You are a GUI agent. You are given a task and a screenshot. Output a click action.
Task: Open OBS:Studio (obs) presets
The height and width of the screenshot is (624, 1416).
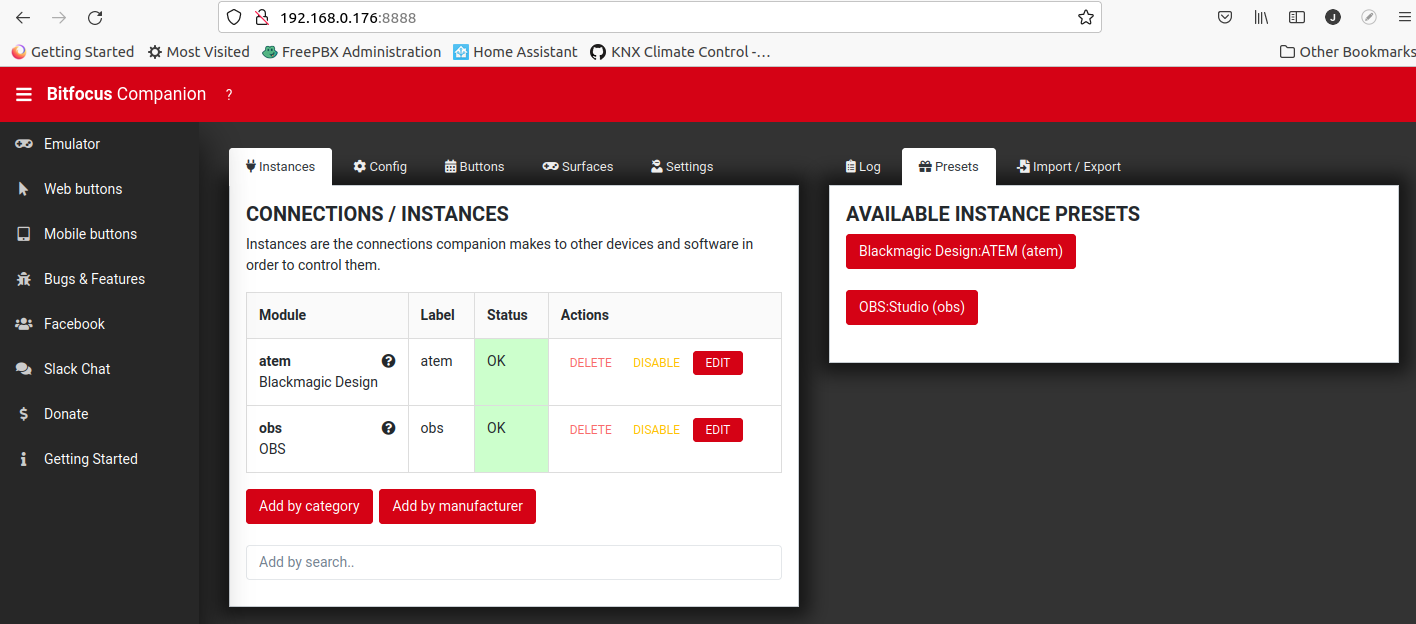tap(912, 307)
